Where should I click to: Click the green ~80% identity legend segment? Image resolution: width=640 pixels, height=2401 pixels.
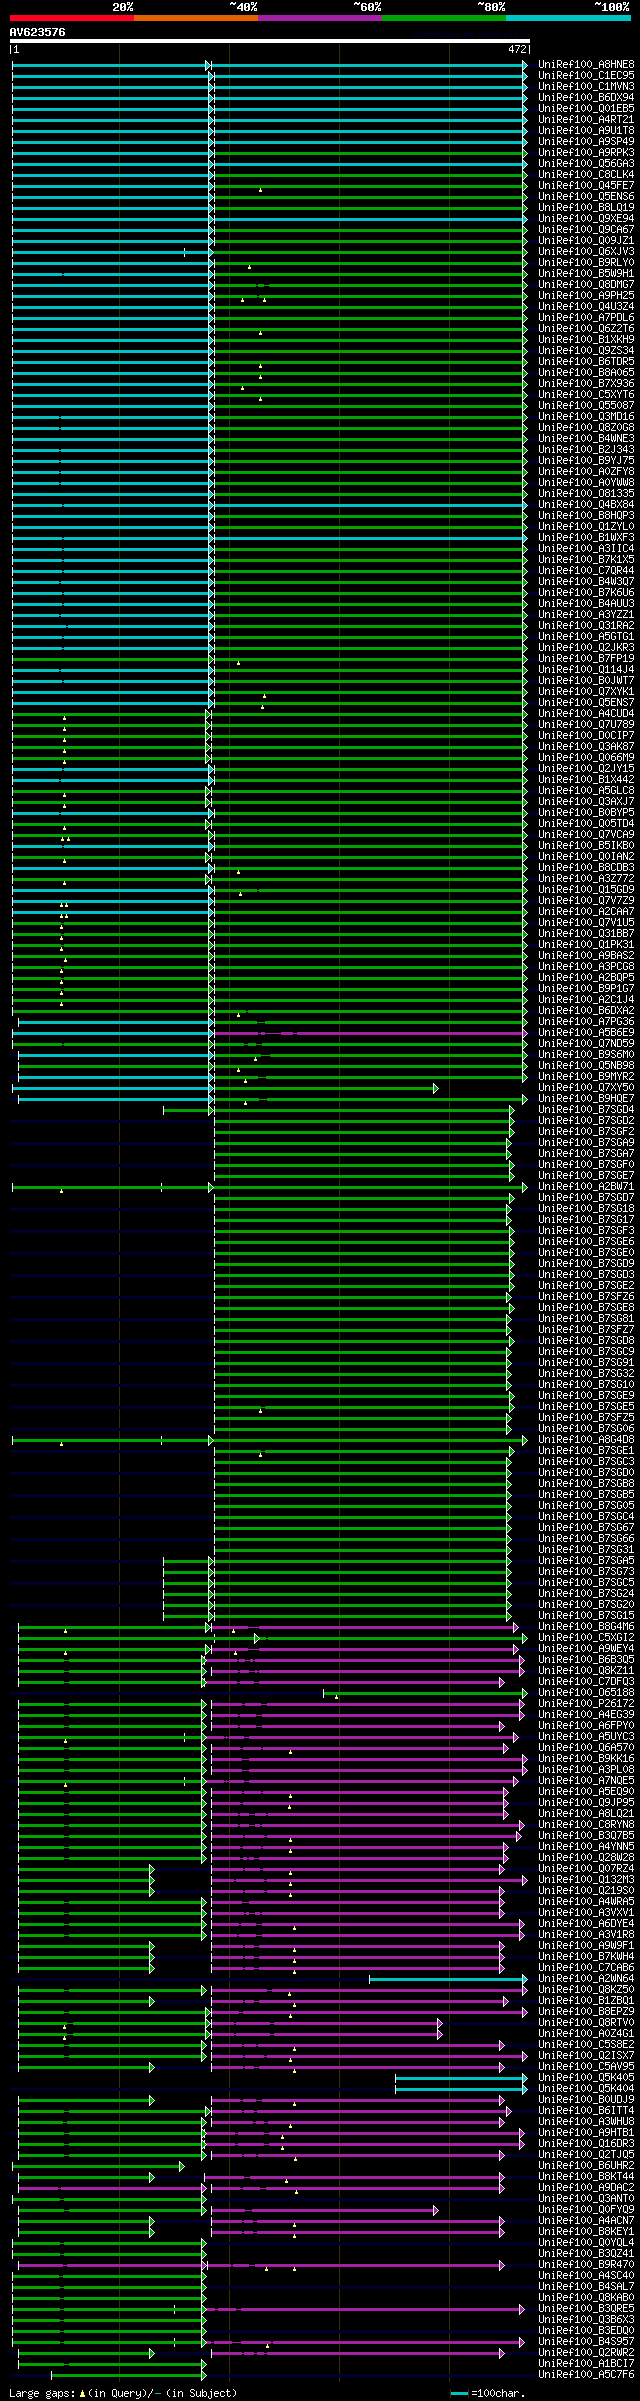444,17
